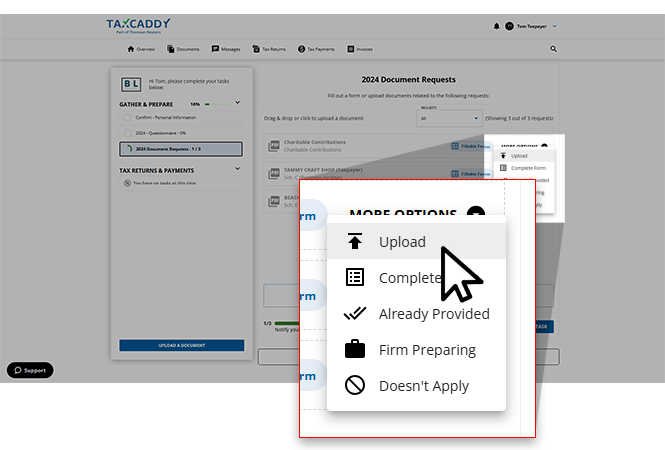The image size is (665, 450).
Task: Click the 1/3 requests progress bar
Action: coord(287,323)
